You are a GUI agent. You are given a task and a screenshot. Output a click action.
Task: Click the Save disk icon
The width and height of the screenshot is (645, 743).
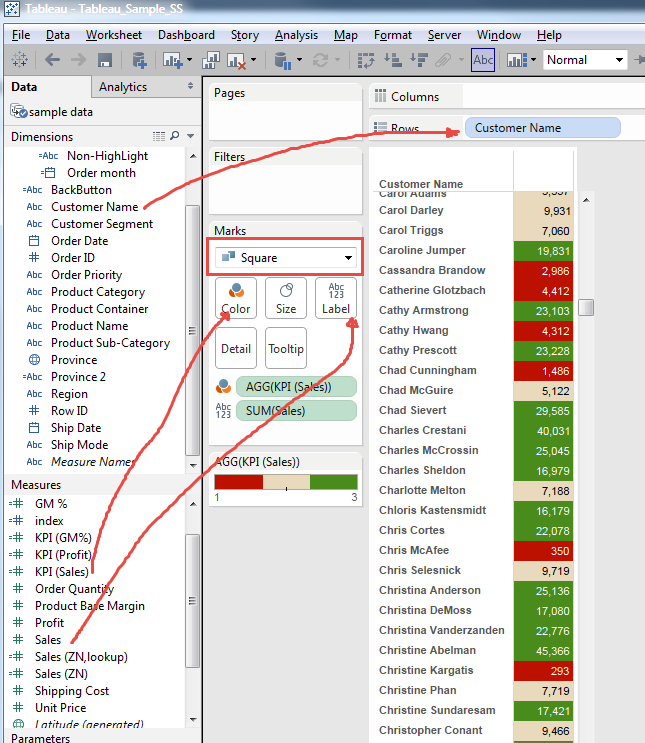coord(105,60)
